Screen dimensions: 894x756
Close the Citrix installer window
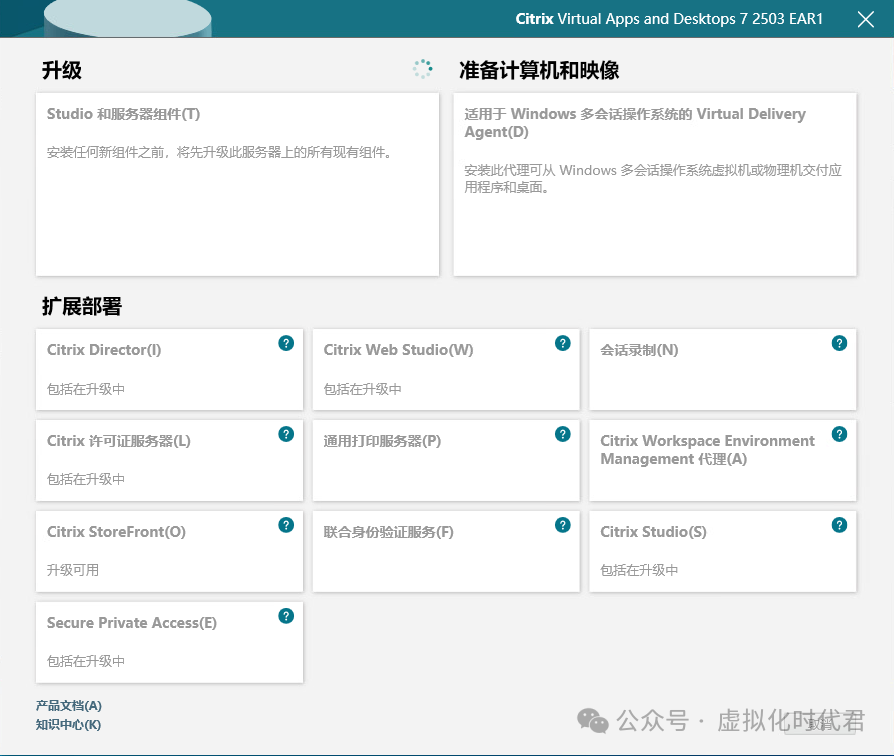[865, 19]
